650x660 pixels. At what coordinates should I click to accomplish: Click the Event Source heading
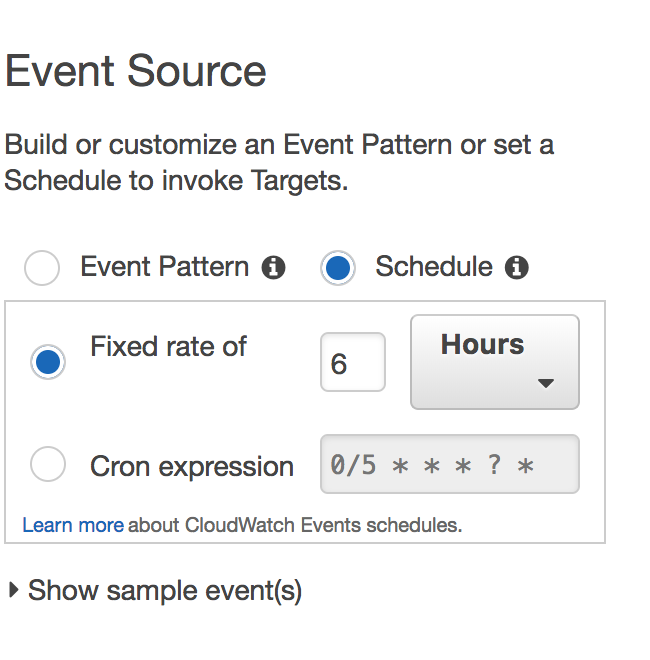(x=136, y=71)
